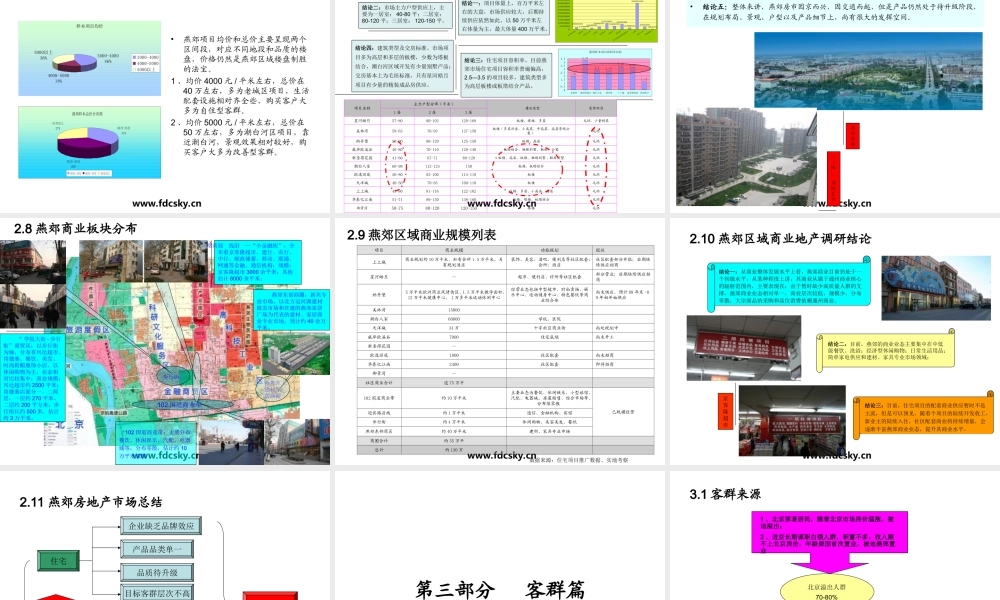This screenshot has width=1000, height=600.
Task: Click the green '住宅' box in the 2.11 diagram
Action: click(58, 561)
